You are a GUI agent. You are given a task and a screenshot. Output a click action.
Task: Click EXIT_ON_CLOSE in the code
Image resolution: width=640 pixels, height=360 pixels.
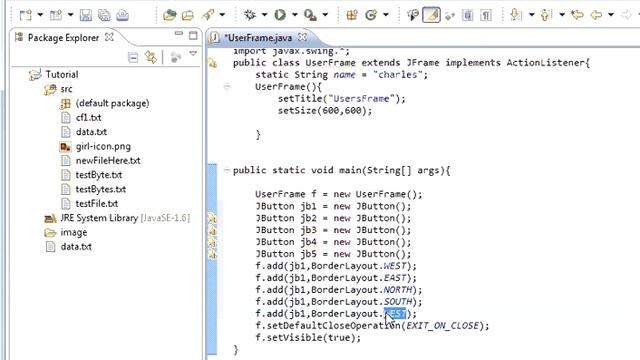pyautogui.click(x=442, y=326)
